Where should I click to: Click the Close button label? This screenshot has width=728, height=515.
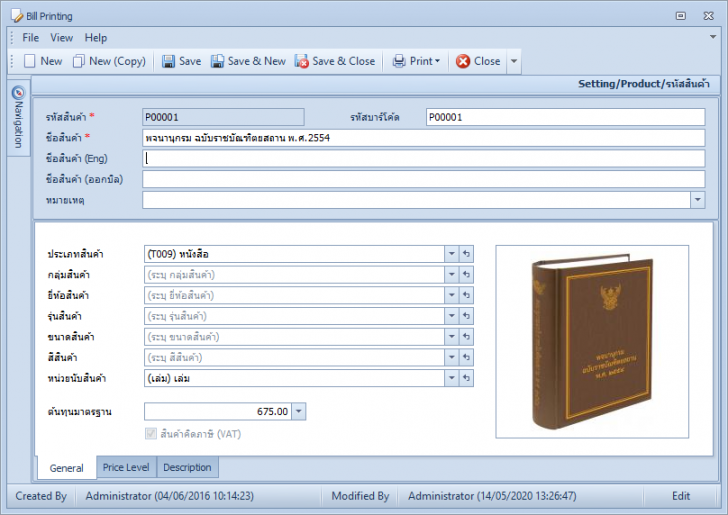pos(487,61)
